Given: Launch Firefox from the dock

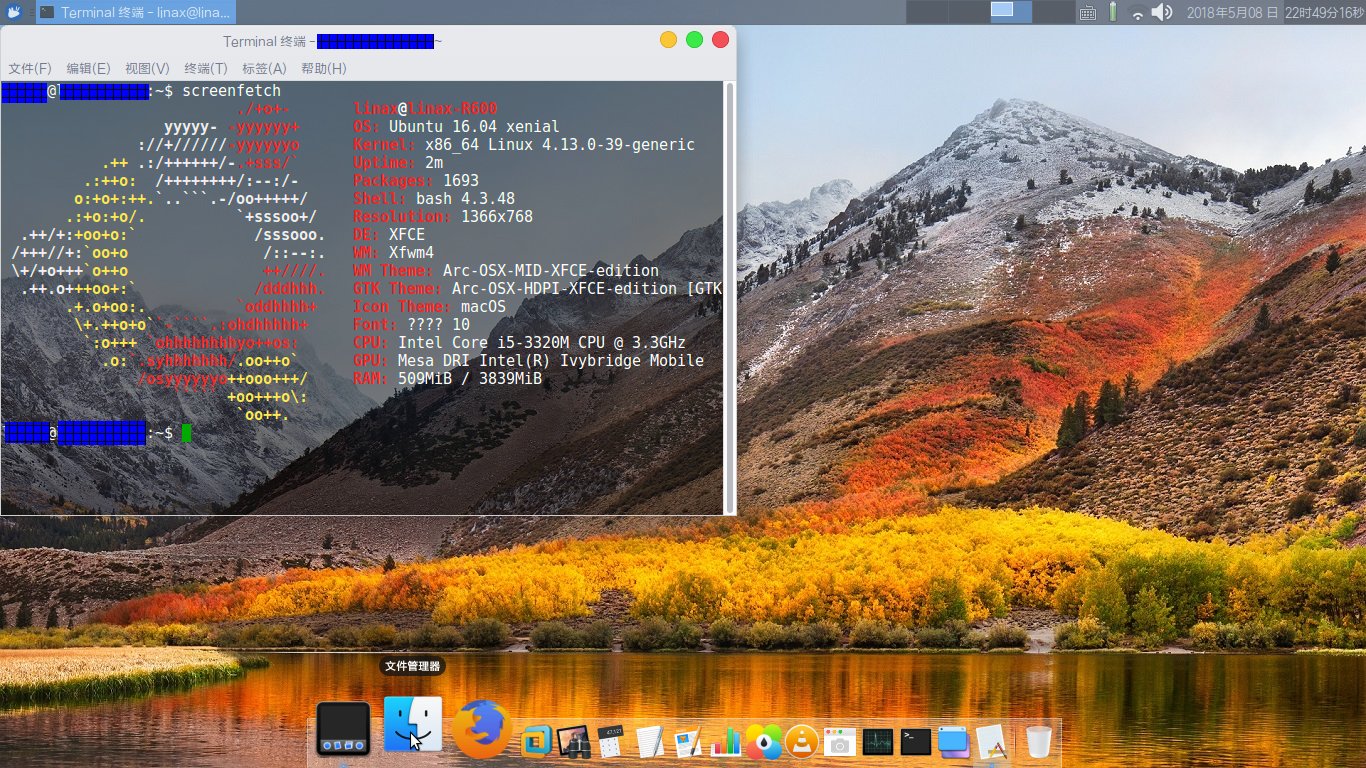Looking at the screenshot, I should click(x=482, y=729).
